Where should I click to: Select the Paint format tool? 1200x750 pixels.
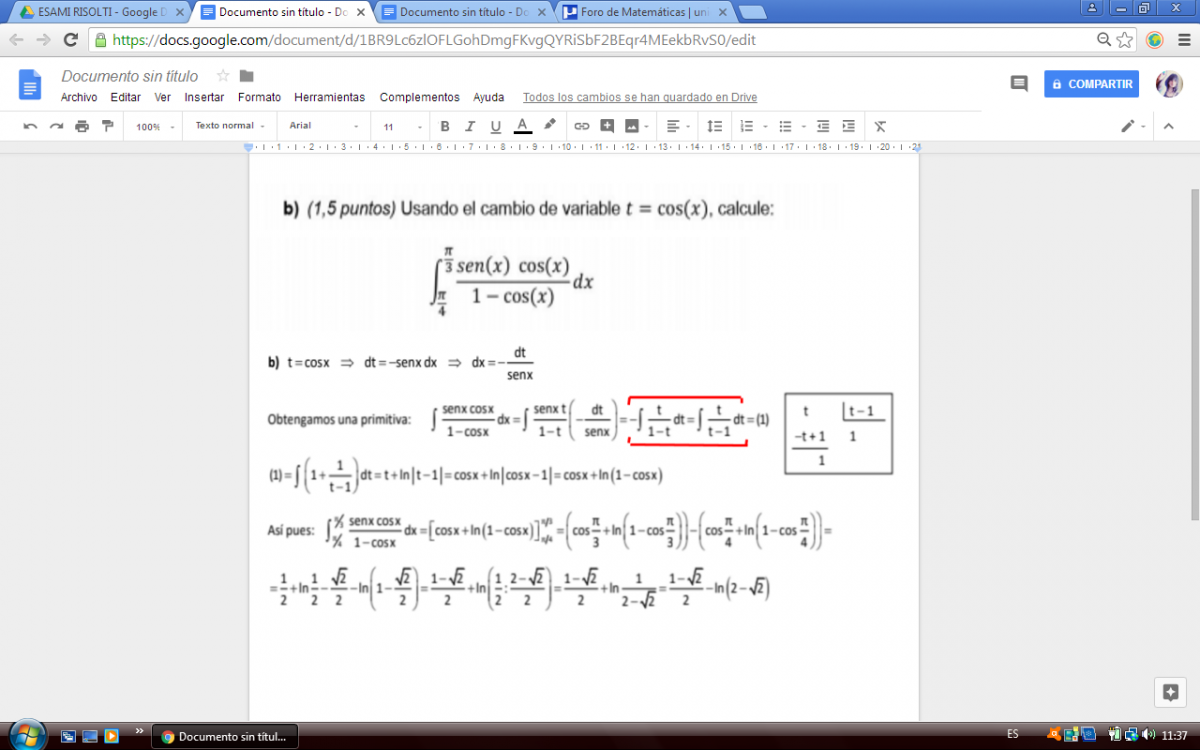tap(108, 126)
